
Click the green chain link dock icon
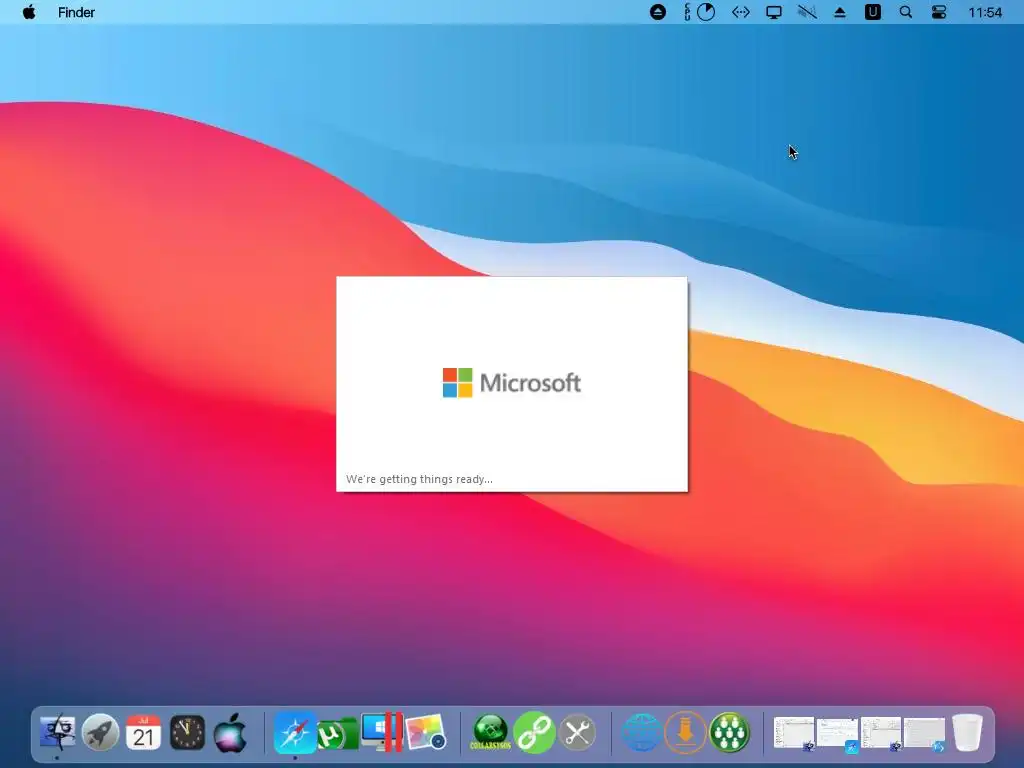(x=534, y=732)
